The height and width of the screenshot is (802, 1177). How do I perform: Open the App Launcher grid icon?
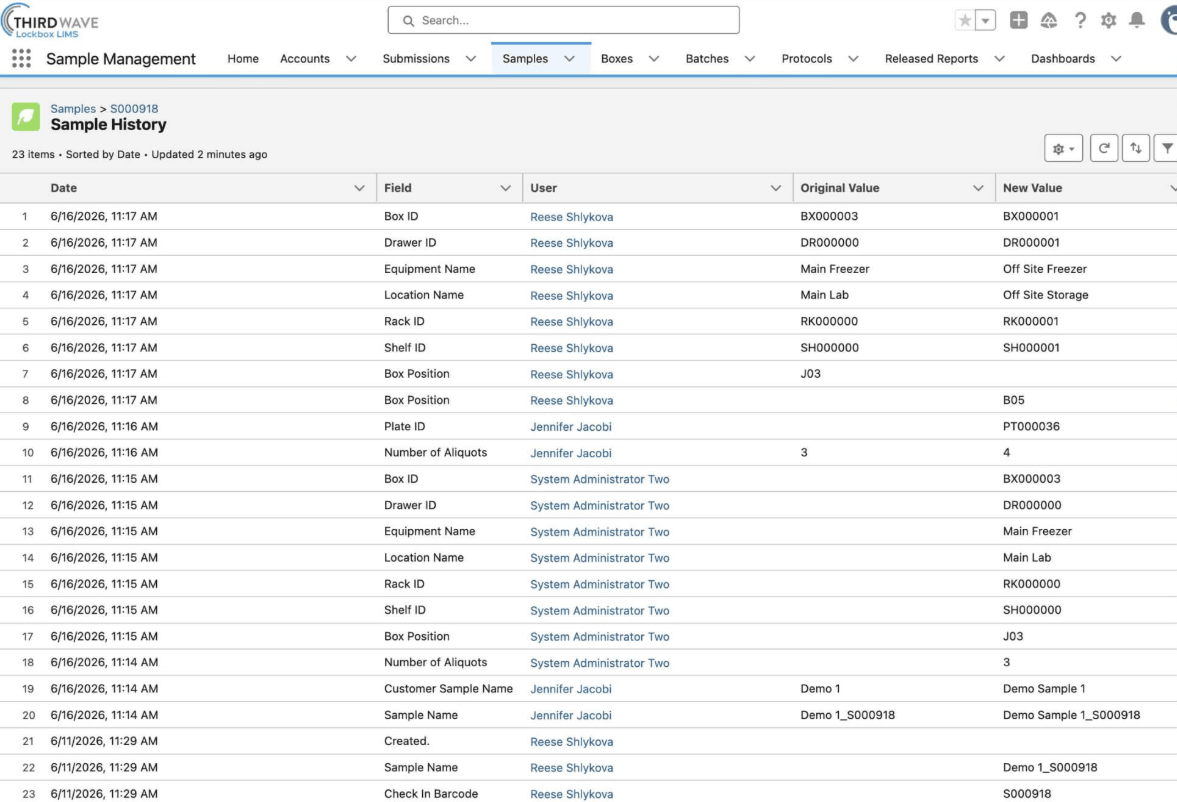(21, 59)
